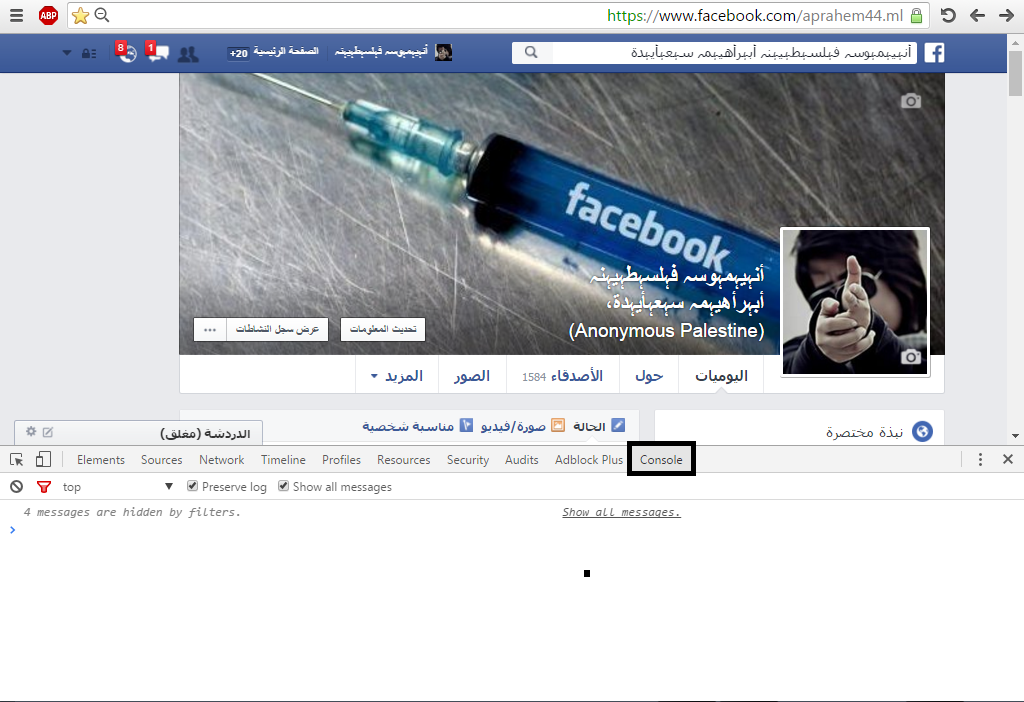Open DevTools three-dot customize menu

click(980, 460)
